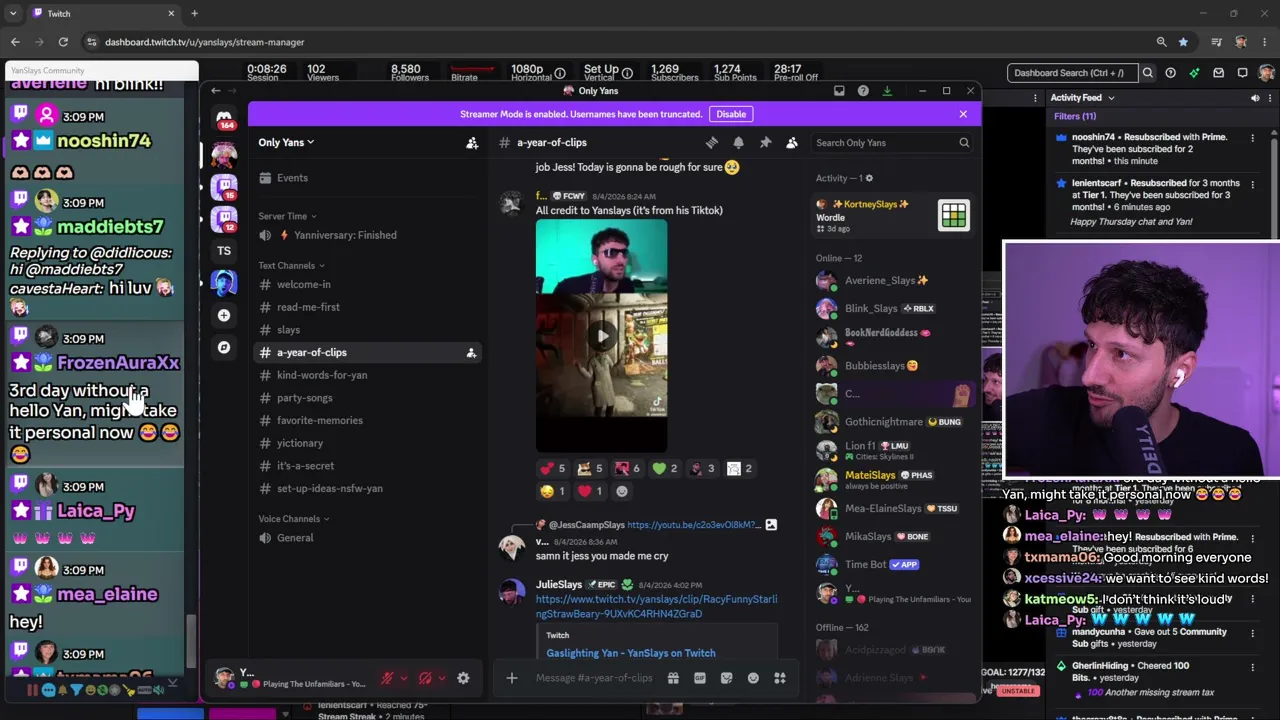Open Twitch notifications inbox icon
1280x720 pixels.
pos(1218,73)
